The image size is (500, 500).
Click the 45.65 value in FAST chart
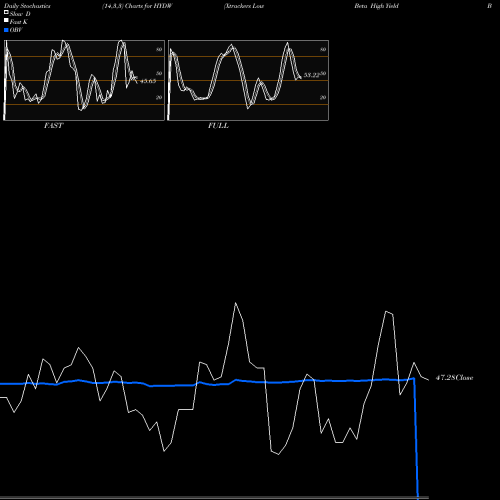[148, 81]
